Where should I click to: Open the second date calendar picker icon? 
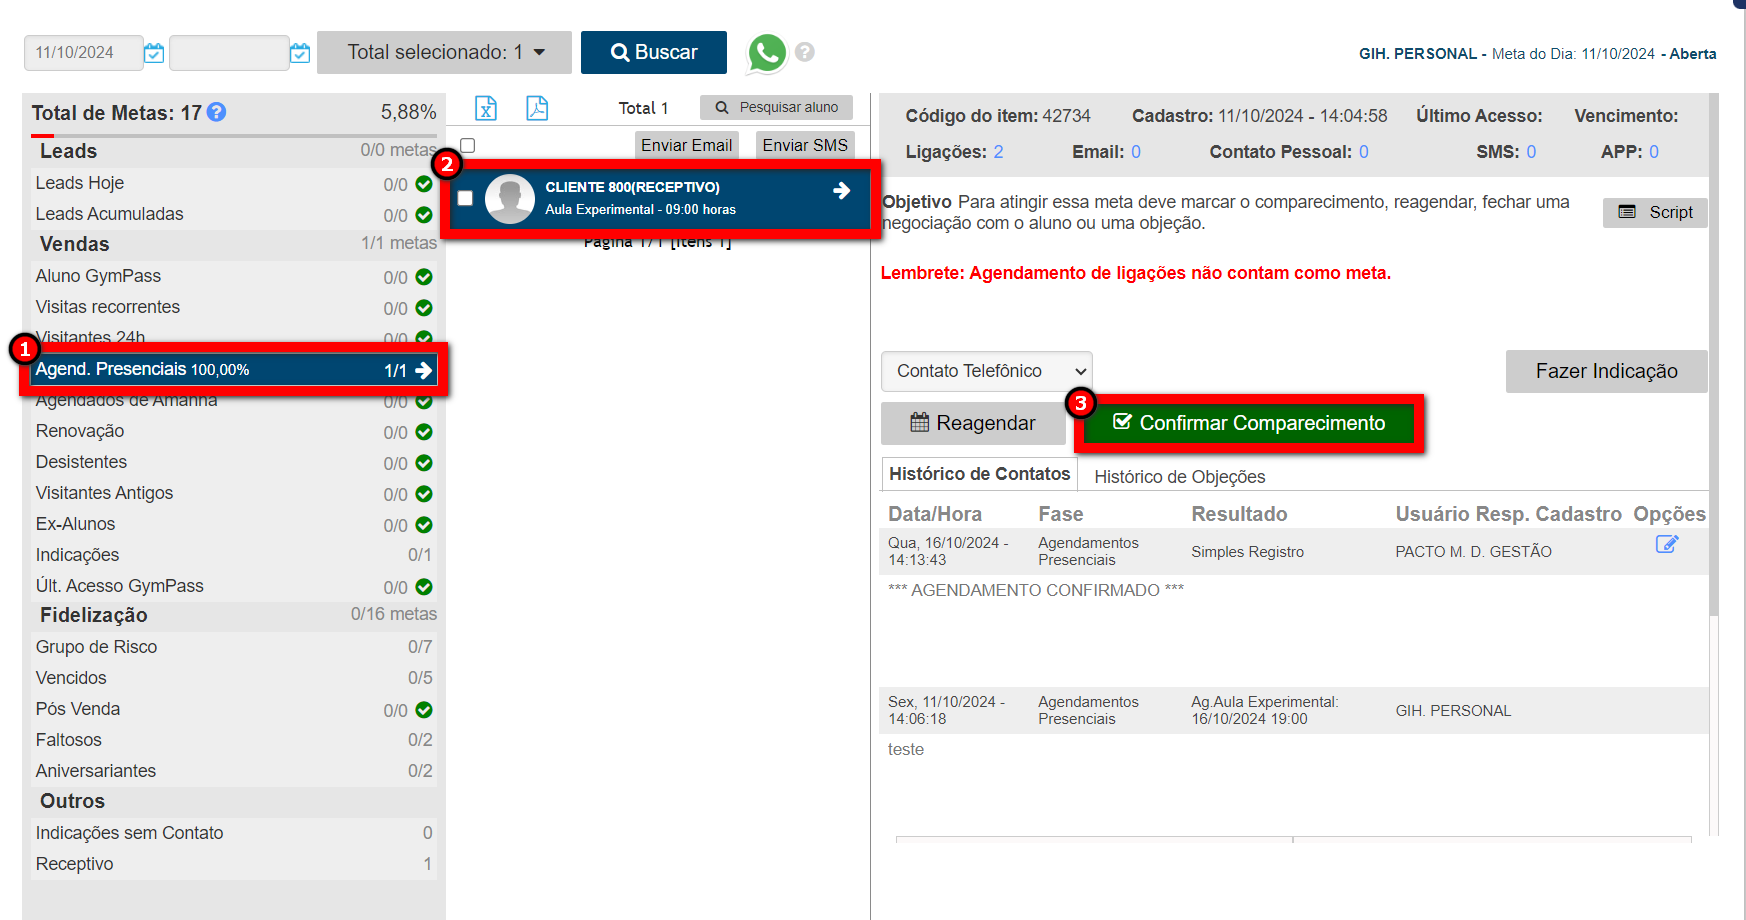coord(300,53)
